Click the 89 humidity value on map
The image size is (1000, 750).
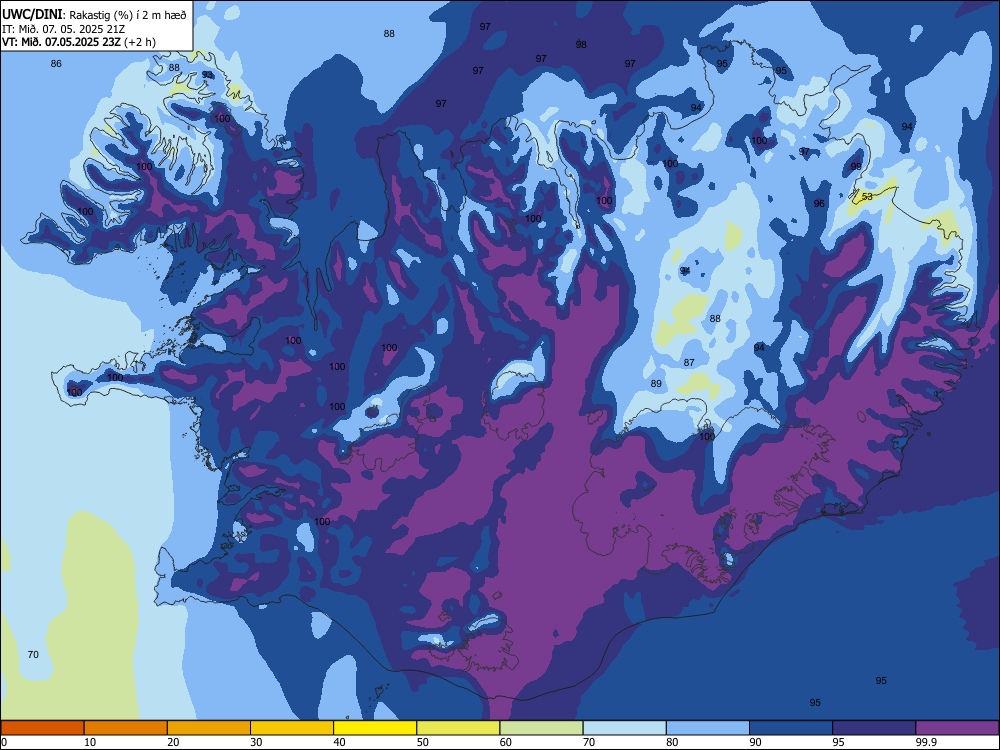click(x=656, y=384)
